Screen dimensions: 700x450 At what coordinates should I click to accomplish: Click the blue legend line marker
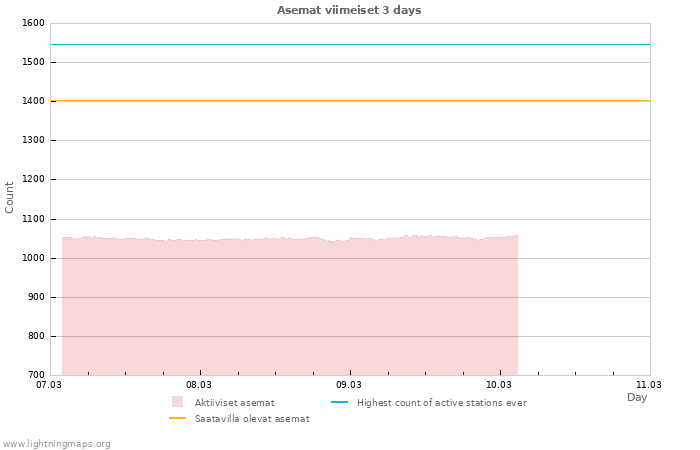click(340, 402)
